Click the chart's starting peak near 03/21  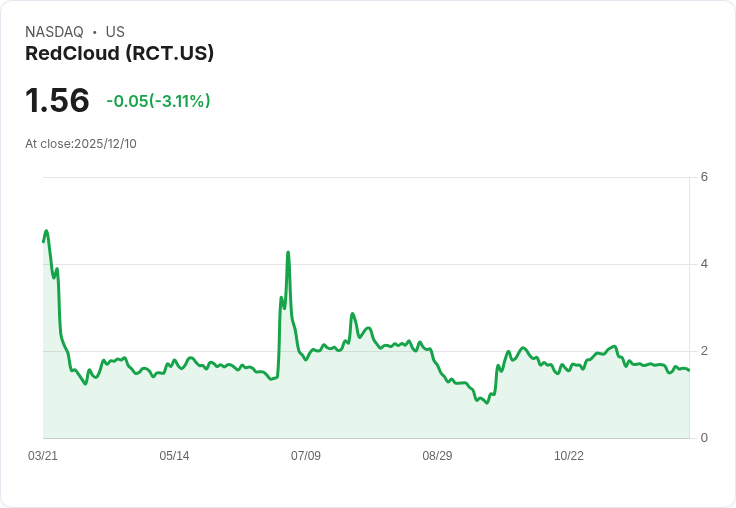[x=46, y=231]
